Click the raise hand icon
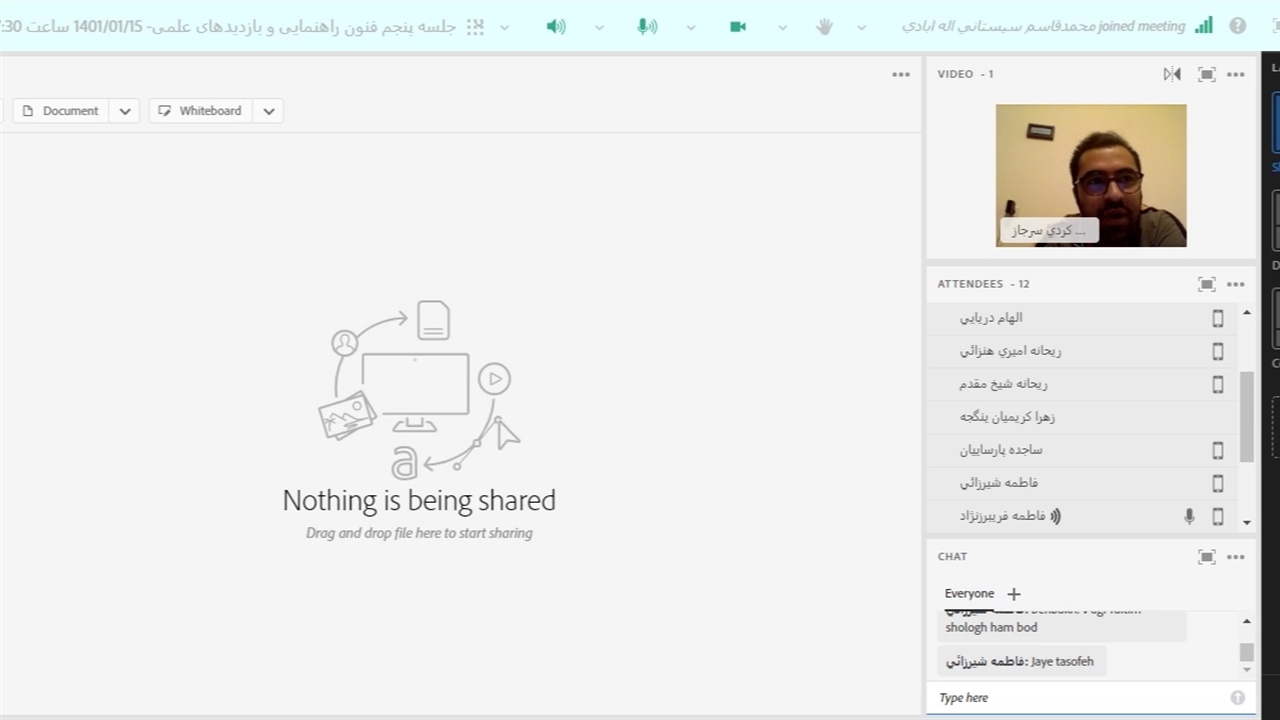 click(x=824, y=27)
